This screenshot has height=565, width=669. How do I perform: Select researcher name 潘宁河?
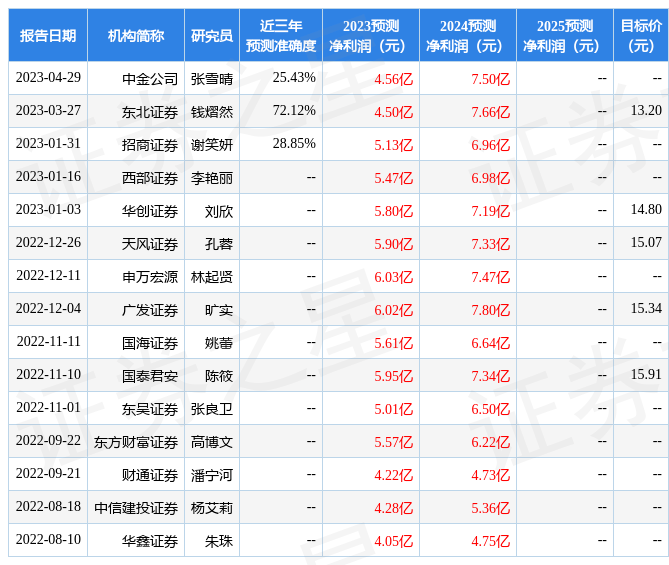[212, 475]
